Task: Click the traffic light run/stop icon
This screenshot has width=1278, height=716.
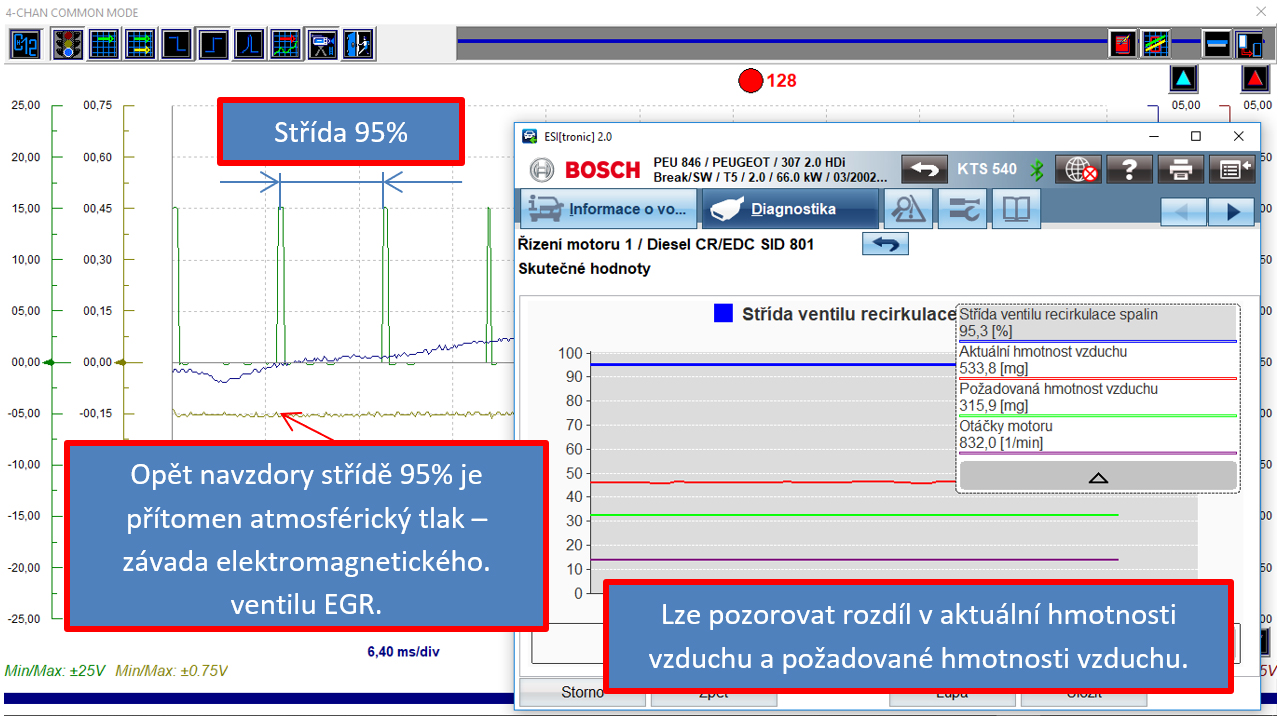Action: coord(68,44)
